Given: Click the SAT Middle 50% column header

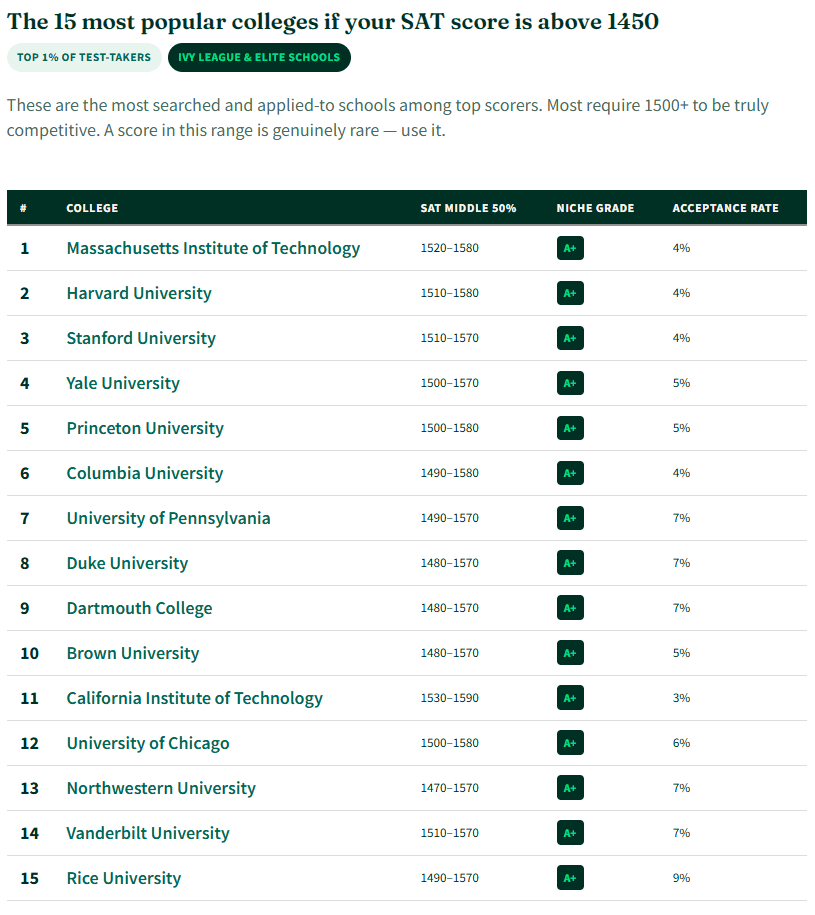Looking at the screenshot, I should point(468,208).
